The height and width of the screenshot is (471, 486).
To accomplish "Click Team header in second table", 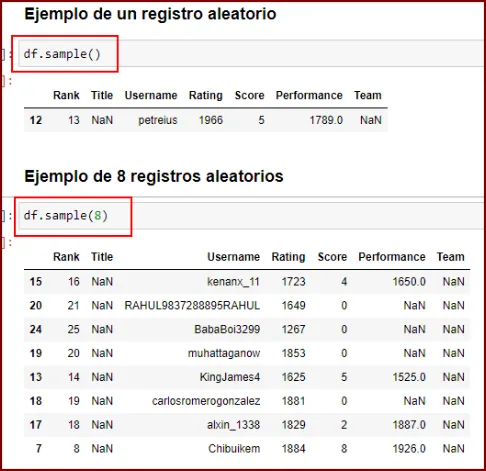I will [451, 257].
